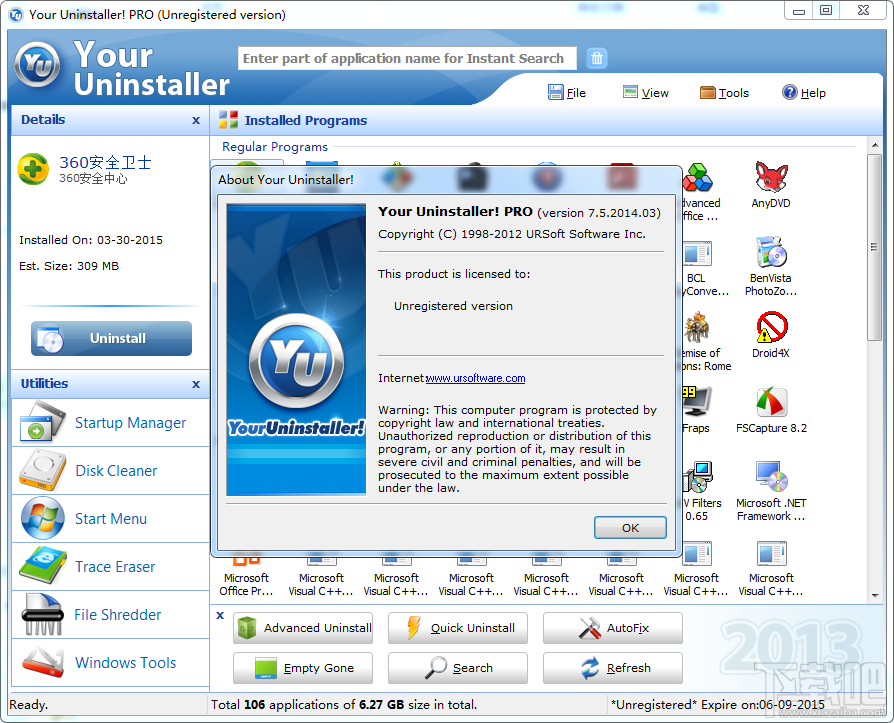Click 'Installed On: 03-30-2015' text

(x=91, y=240)
